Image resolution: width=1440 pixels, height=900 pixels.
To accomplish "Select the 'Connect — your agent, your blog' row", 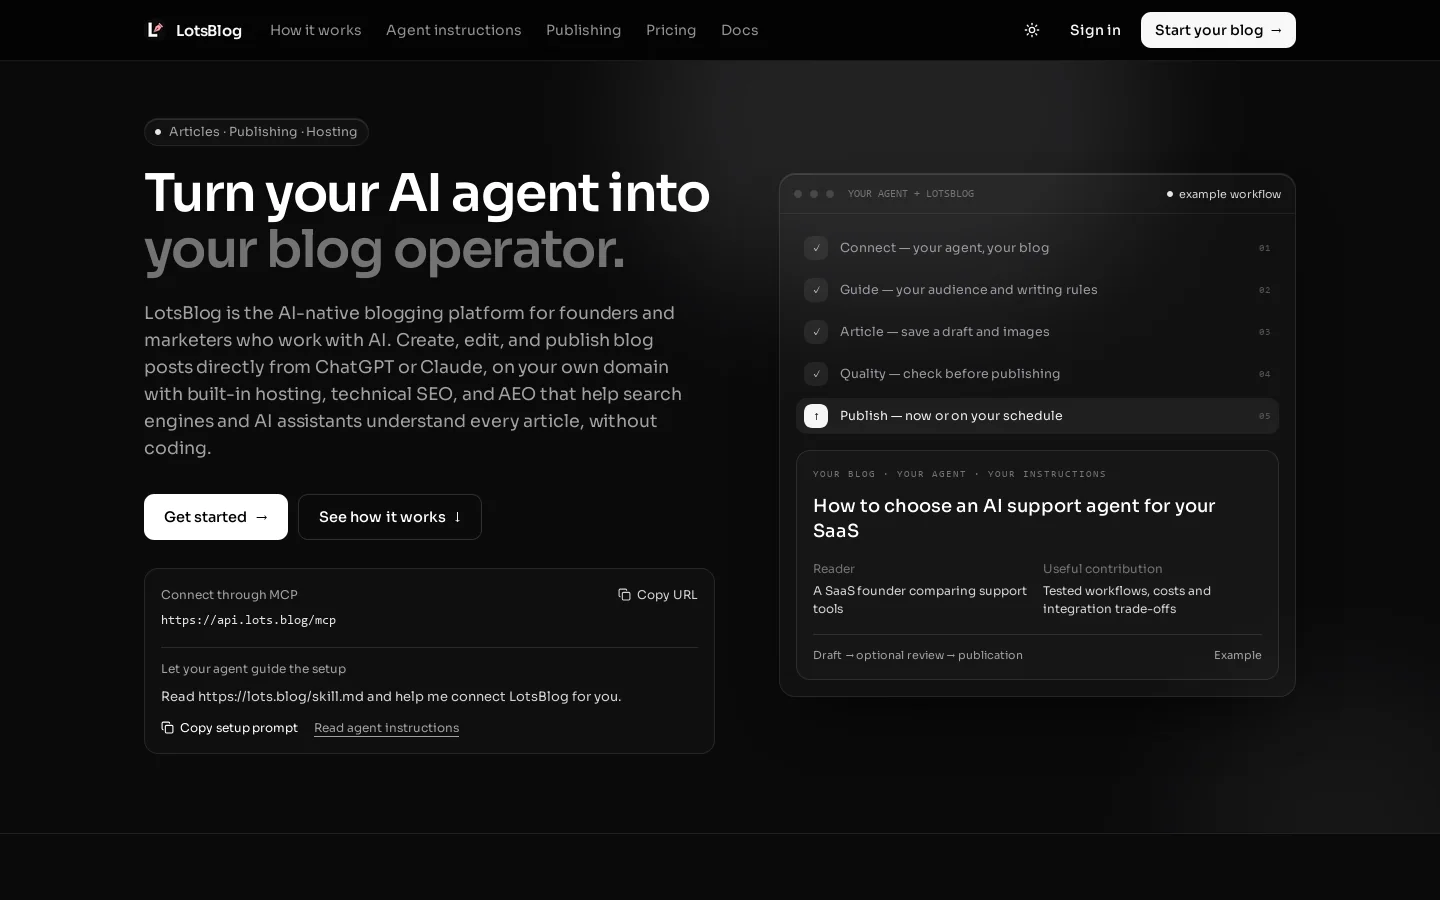I will coord(1037,248).
